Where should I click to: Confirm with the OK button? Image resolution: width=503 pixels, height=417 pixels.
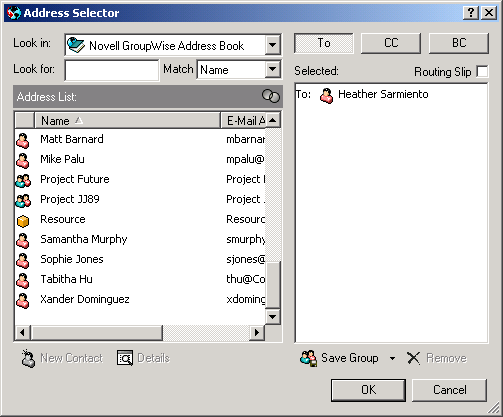368,390
